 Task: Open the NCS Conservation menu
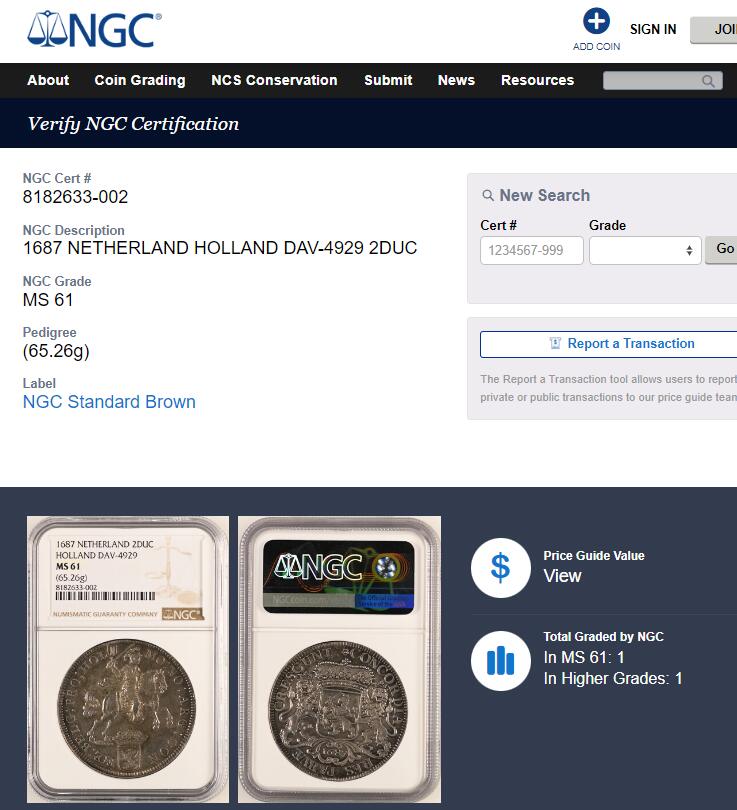(x=274, y=80)
